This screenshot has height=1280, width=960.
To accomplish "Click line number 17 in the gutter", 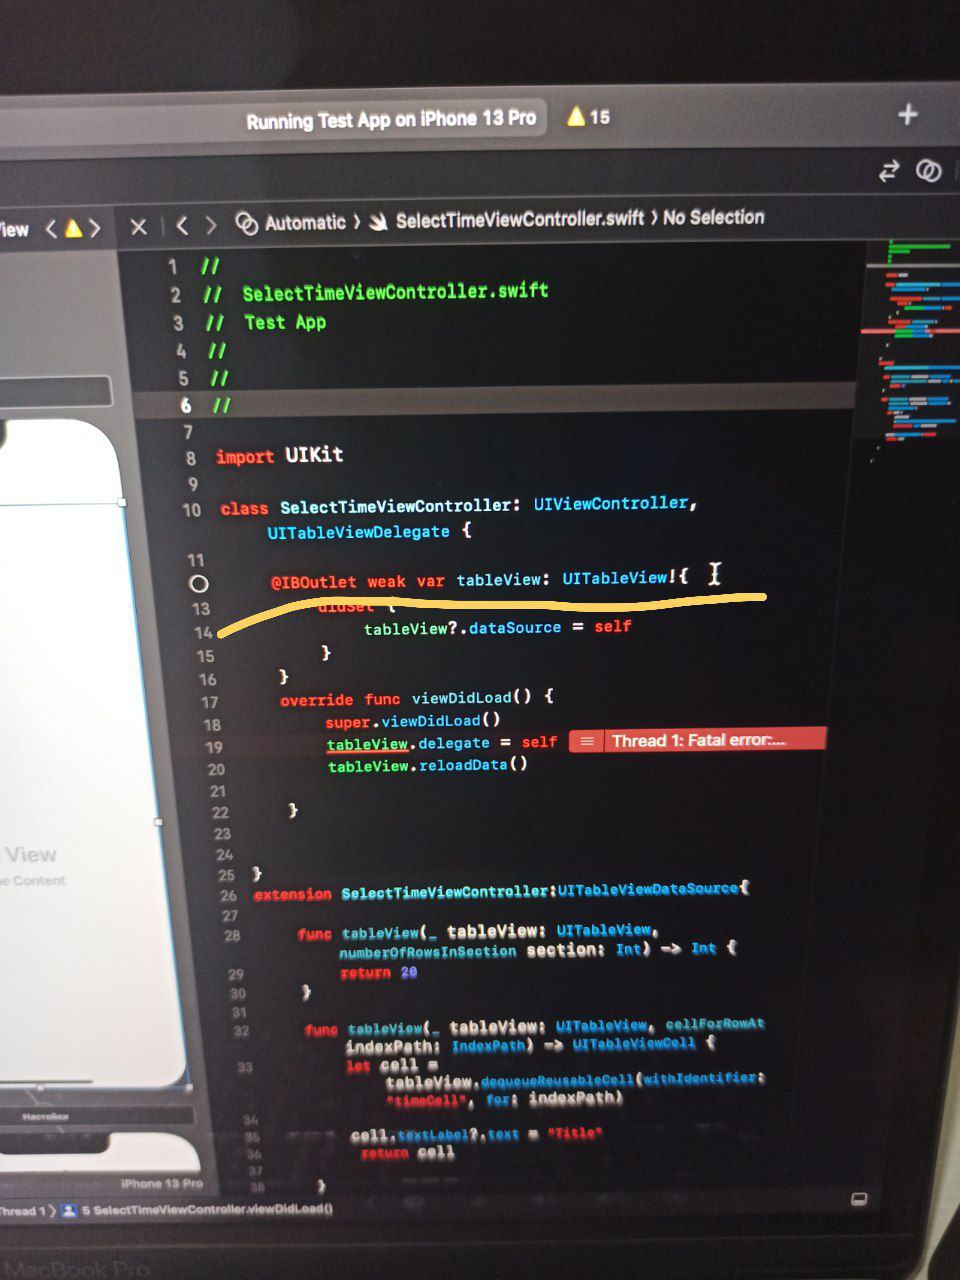I will point(209,702).
